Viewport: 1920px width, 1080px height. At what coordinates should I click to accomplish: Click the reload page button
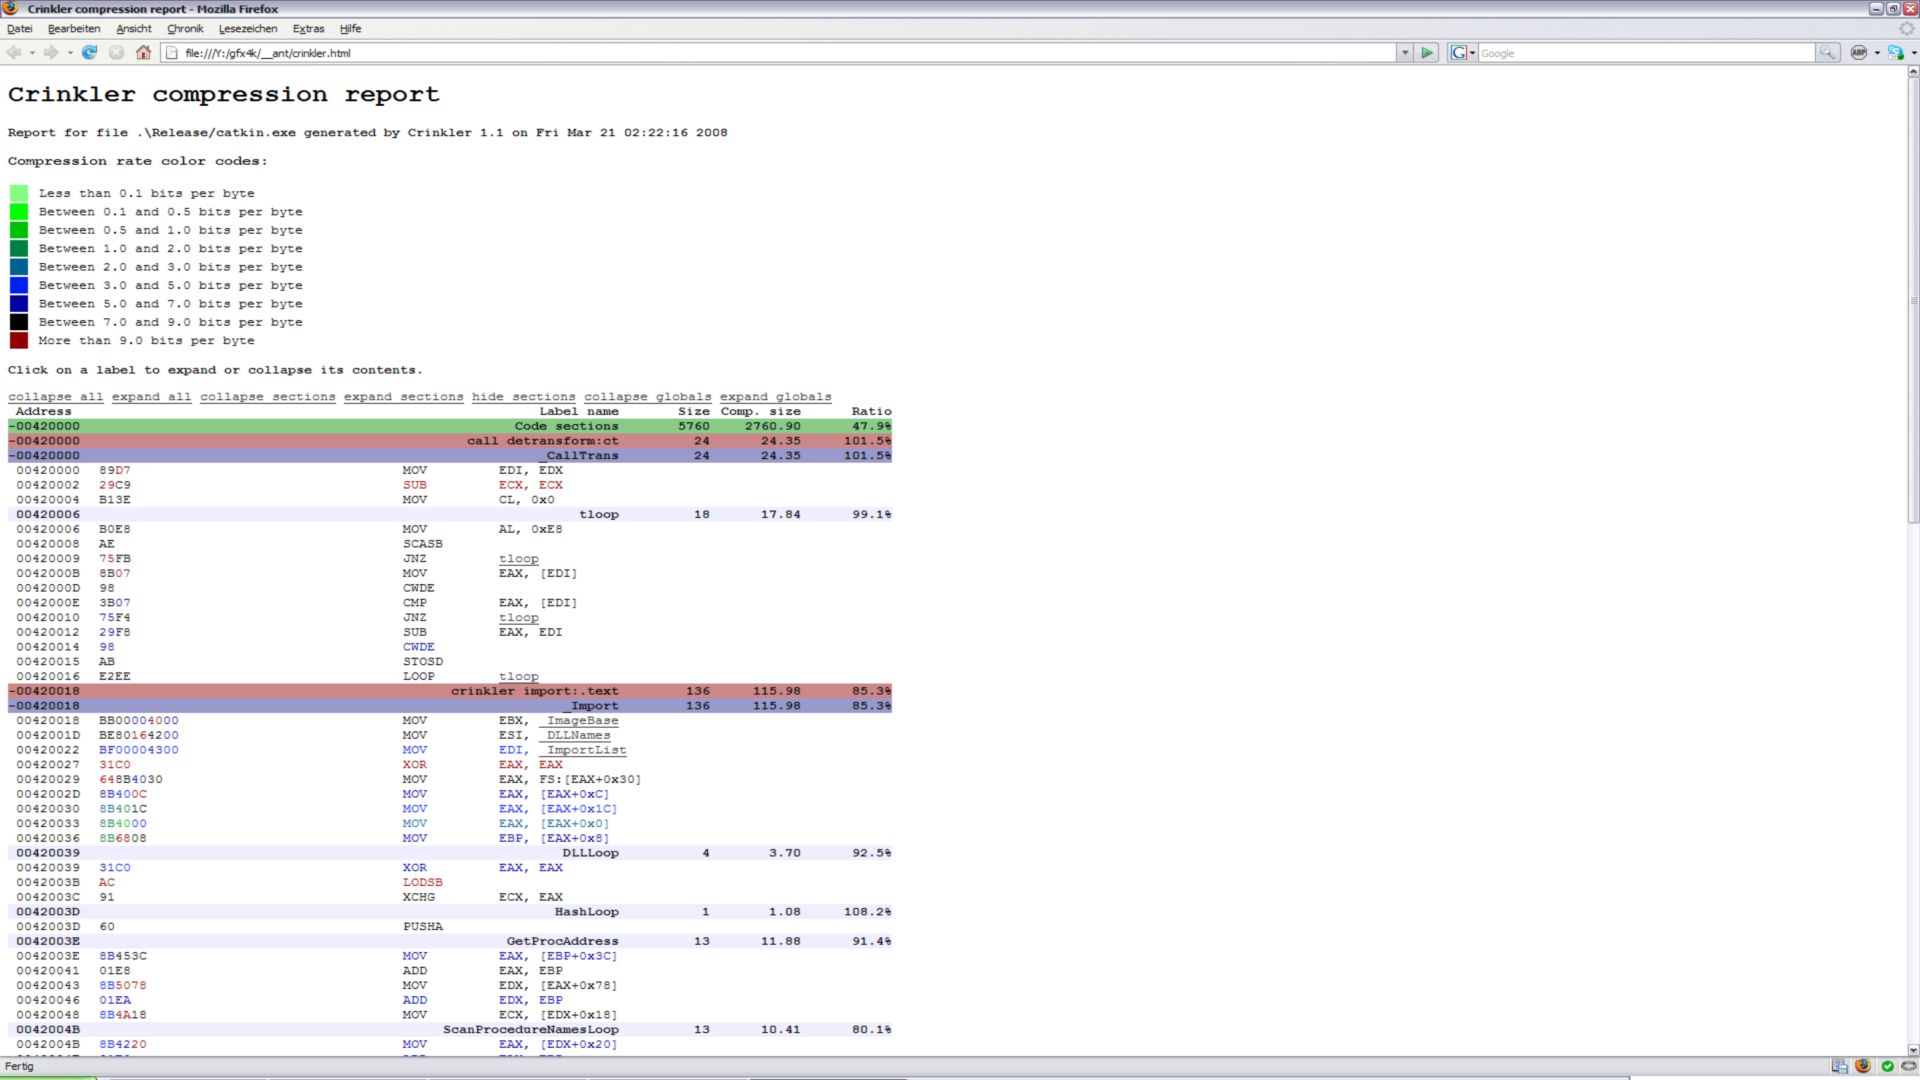pyautogui.click(x=89, y=53)
